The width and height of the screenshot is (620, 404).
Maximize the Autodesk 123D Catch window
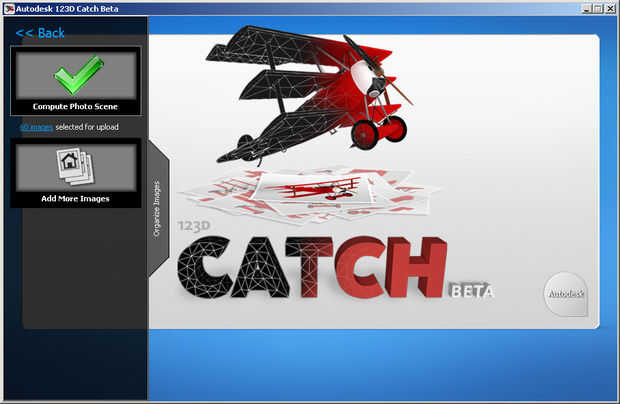(598, 9)
